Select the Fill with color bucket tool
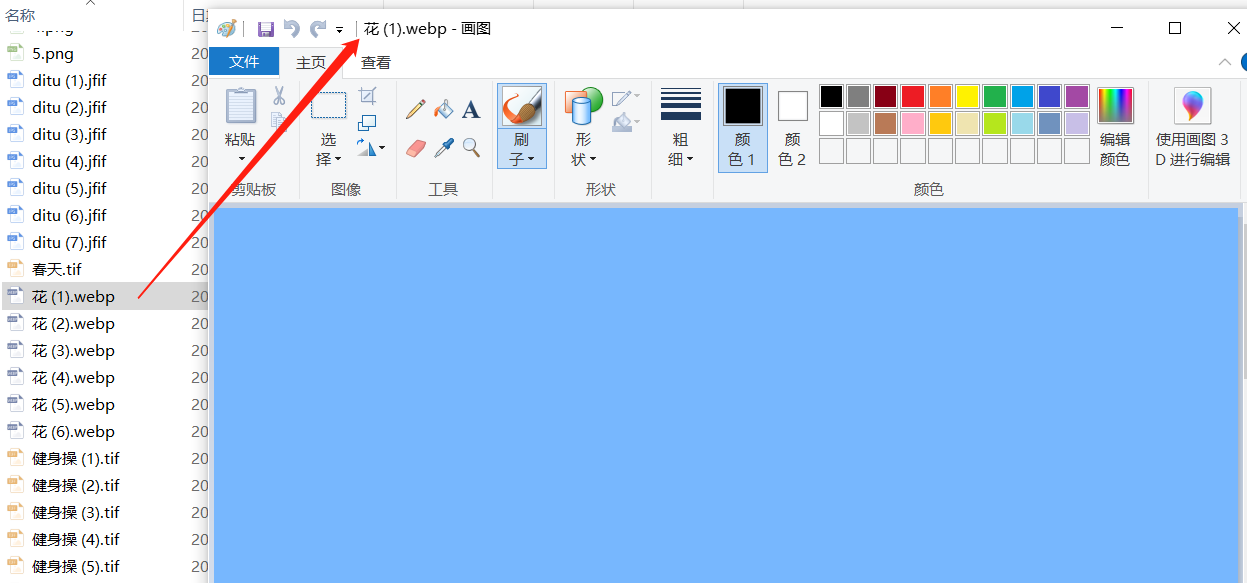Viewport: 1247px width, 583px height. (x=444, y=109)
